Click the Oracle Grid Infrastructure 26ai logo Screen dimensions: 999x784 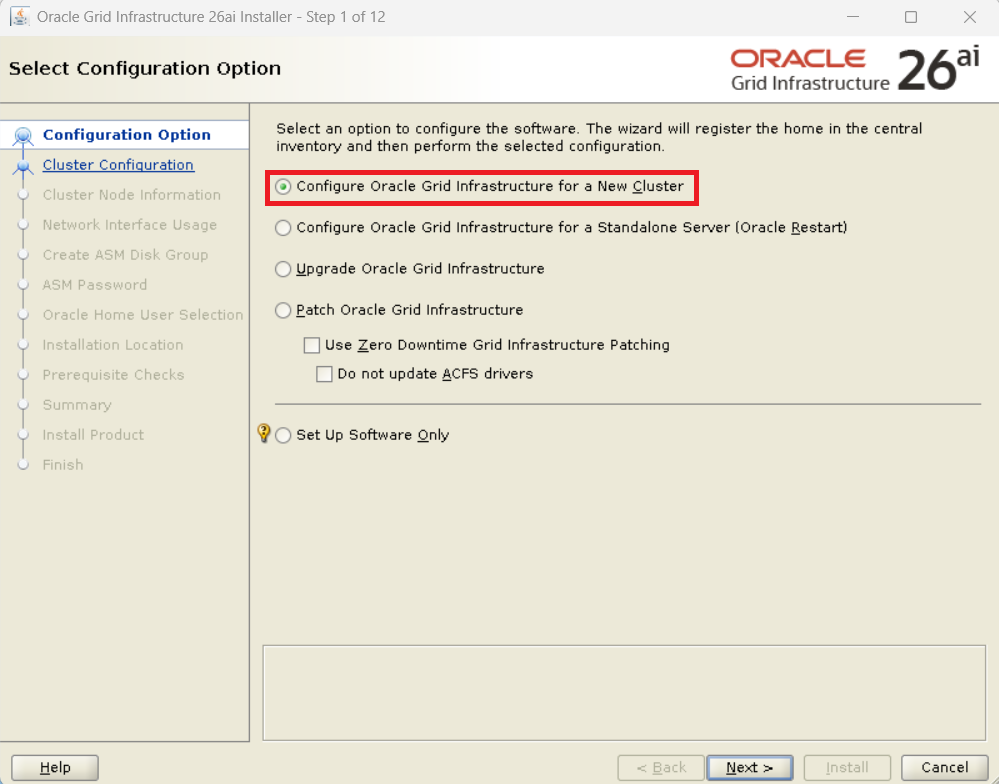(855, 69)
